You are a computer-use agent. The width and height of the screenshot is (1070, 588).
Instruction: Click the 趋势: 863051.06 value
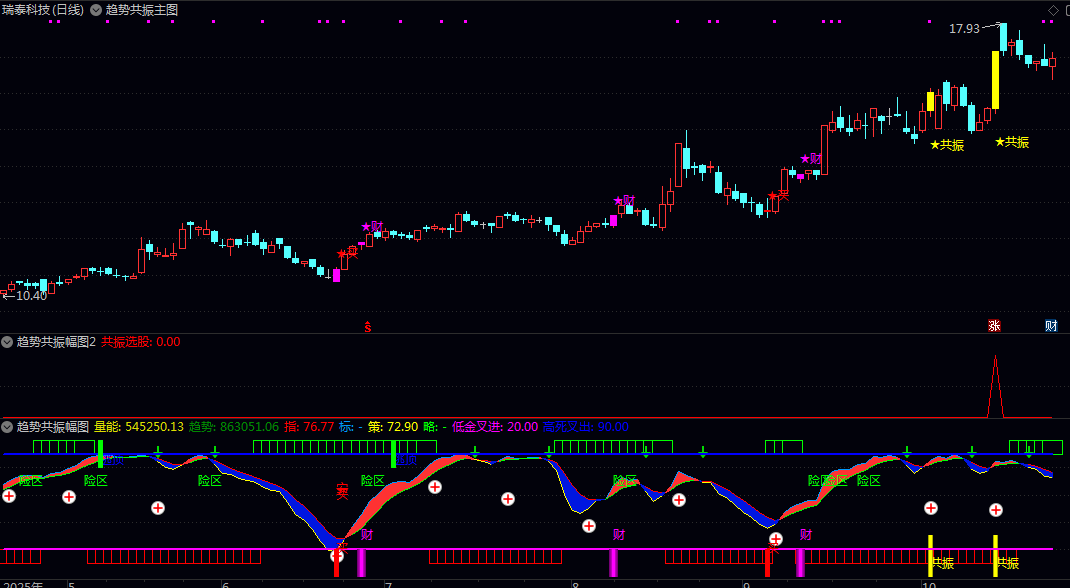tap(234, 427)
